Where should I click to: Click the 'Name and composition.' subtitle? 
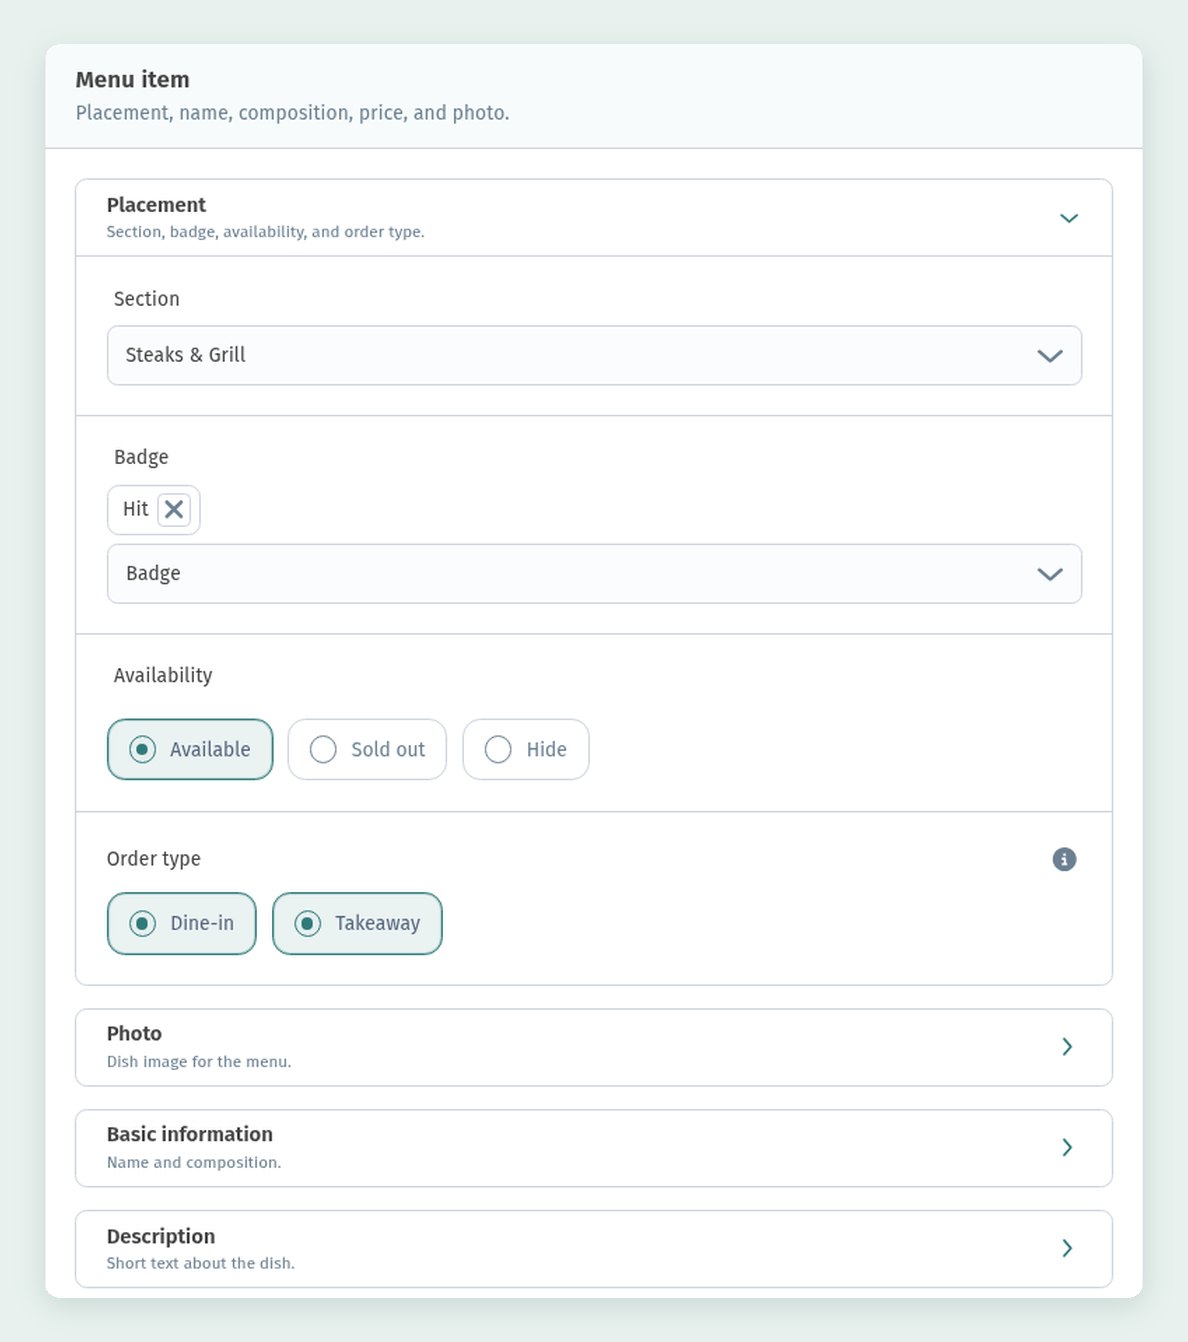coord(194,1163)
